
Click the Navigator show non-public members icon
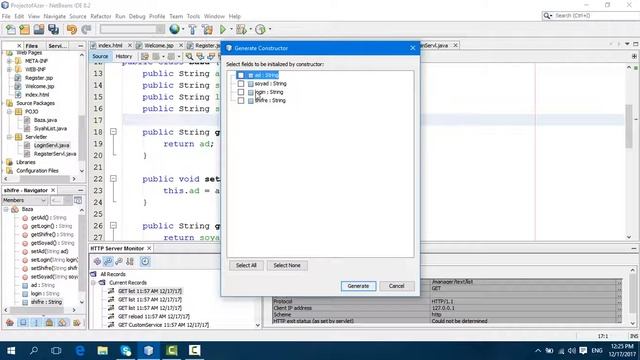coord(49,323)
